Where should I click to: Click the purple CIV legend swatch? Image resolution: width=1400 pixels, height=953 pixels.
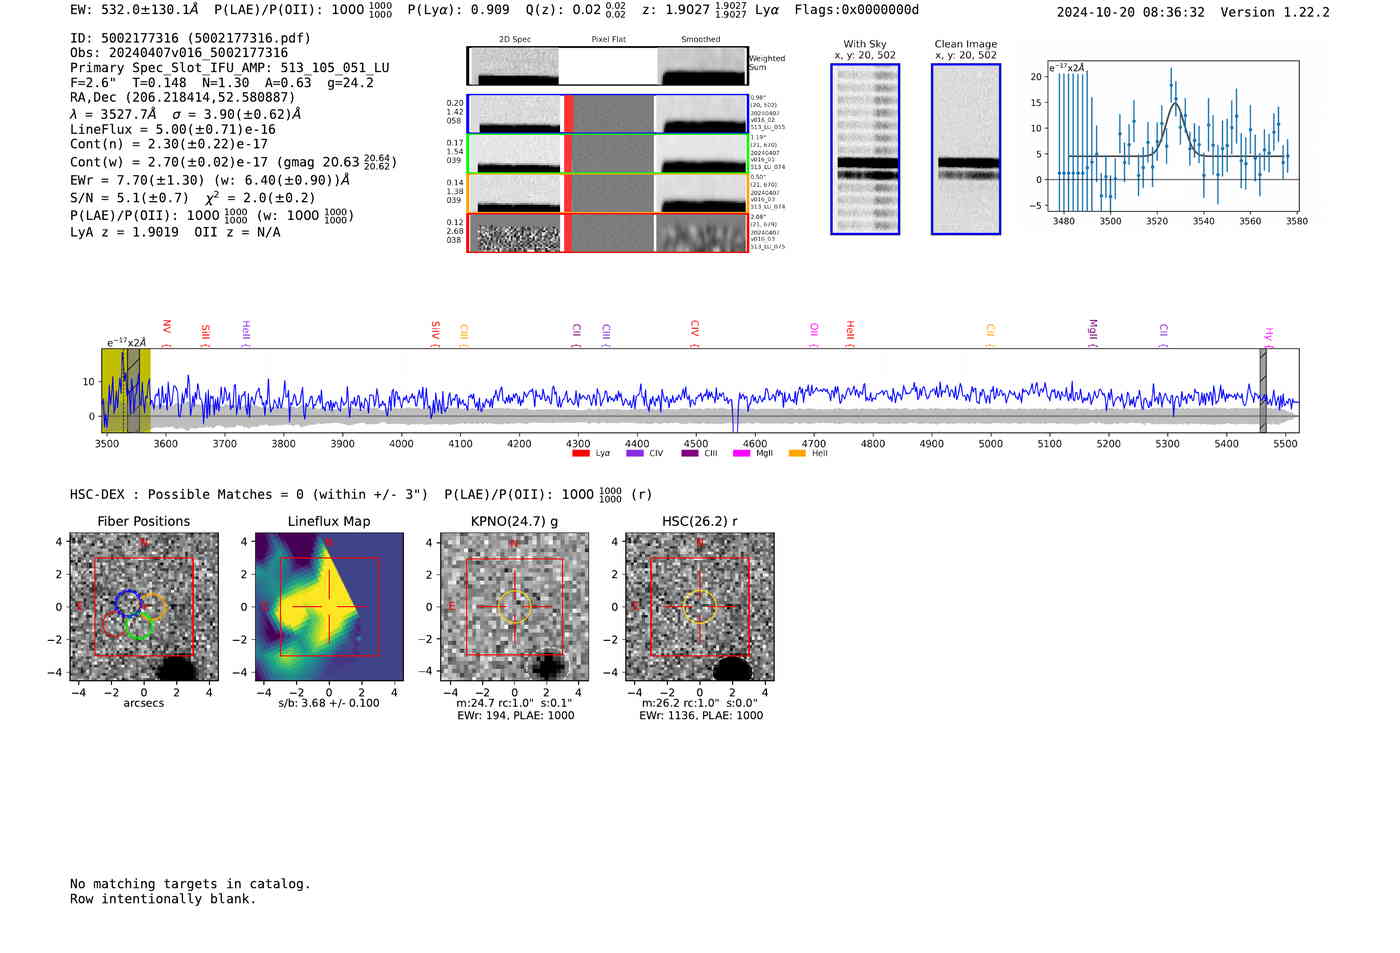(634, 454)
